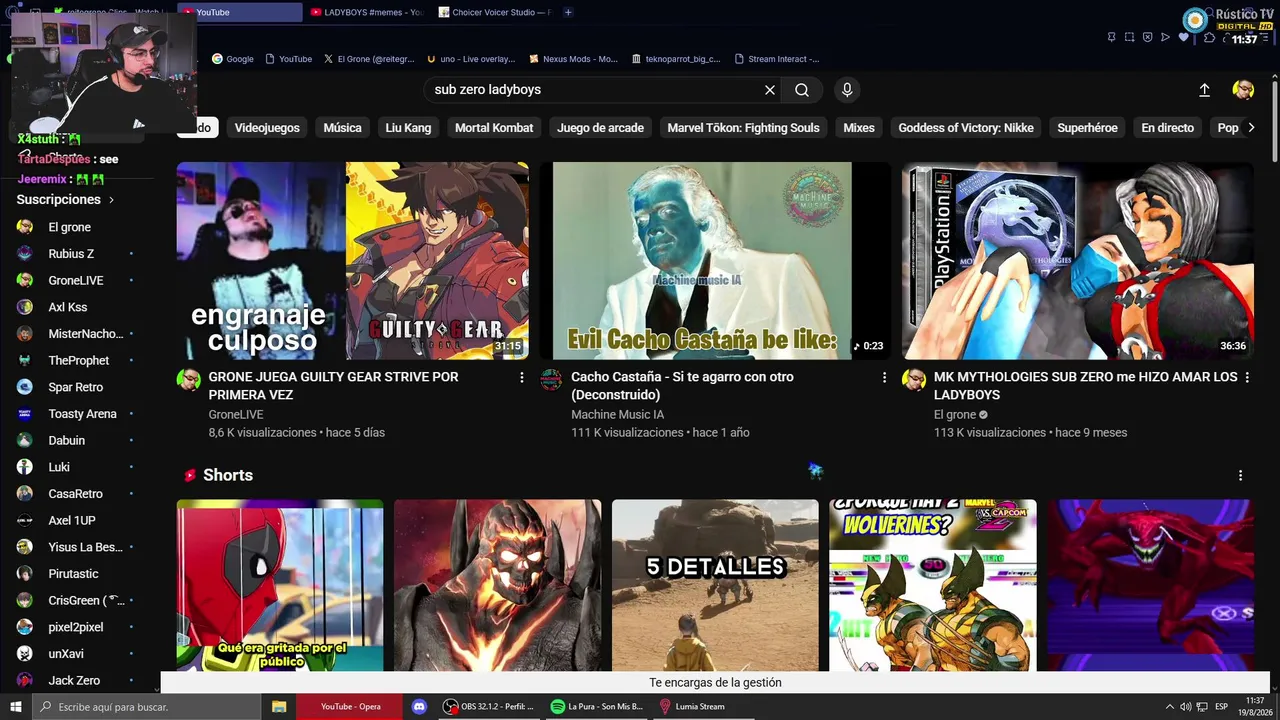Click the Windows taskbar search box
Screen dimensions: 1280x720
point(146,707)
